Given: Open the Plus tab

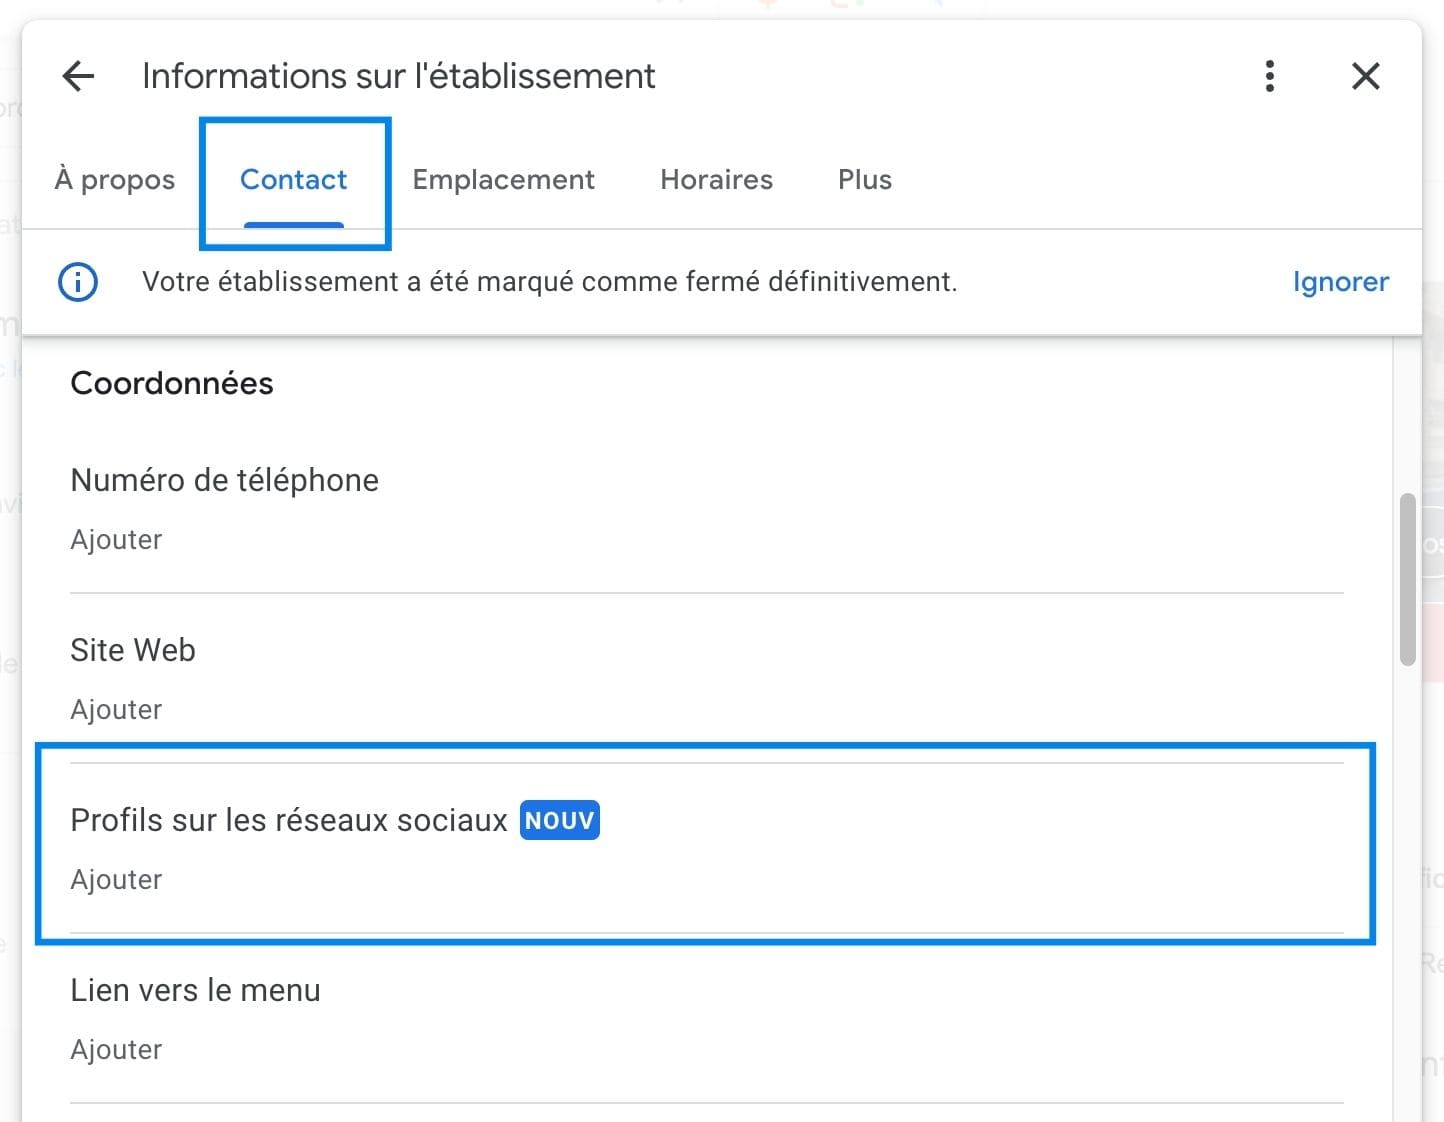Looking at the screenshot, I should tap(865, 180).
